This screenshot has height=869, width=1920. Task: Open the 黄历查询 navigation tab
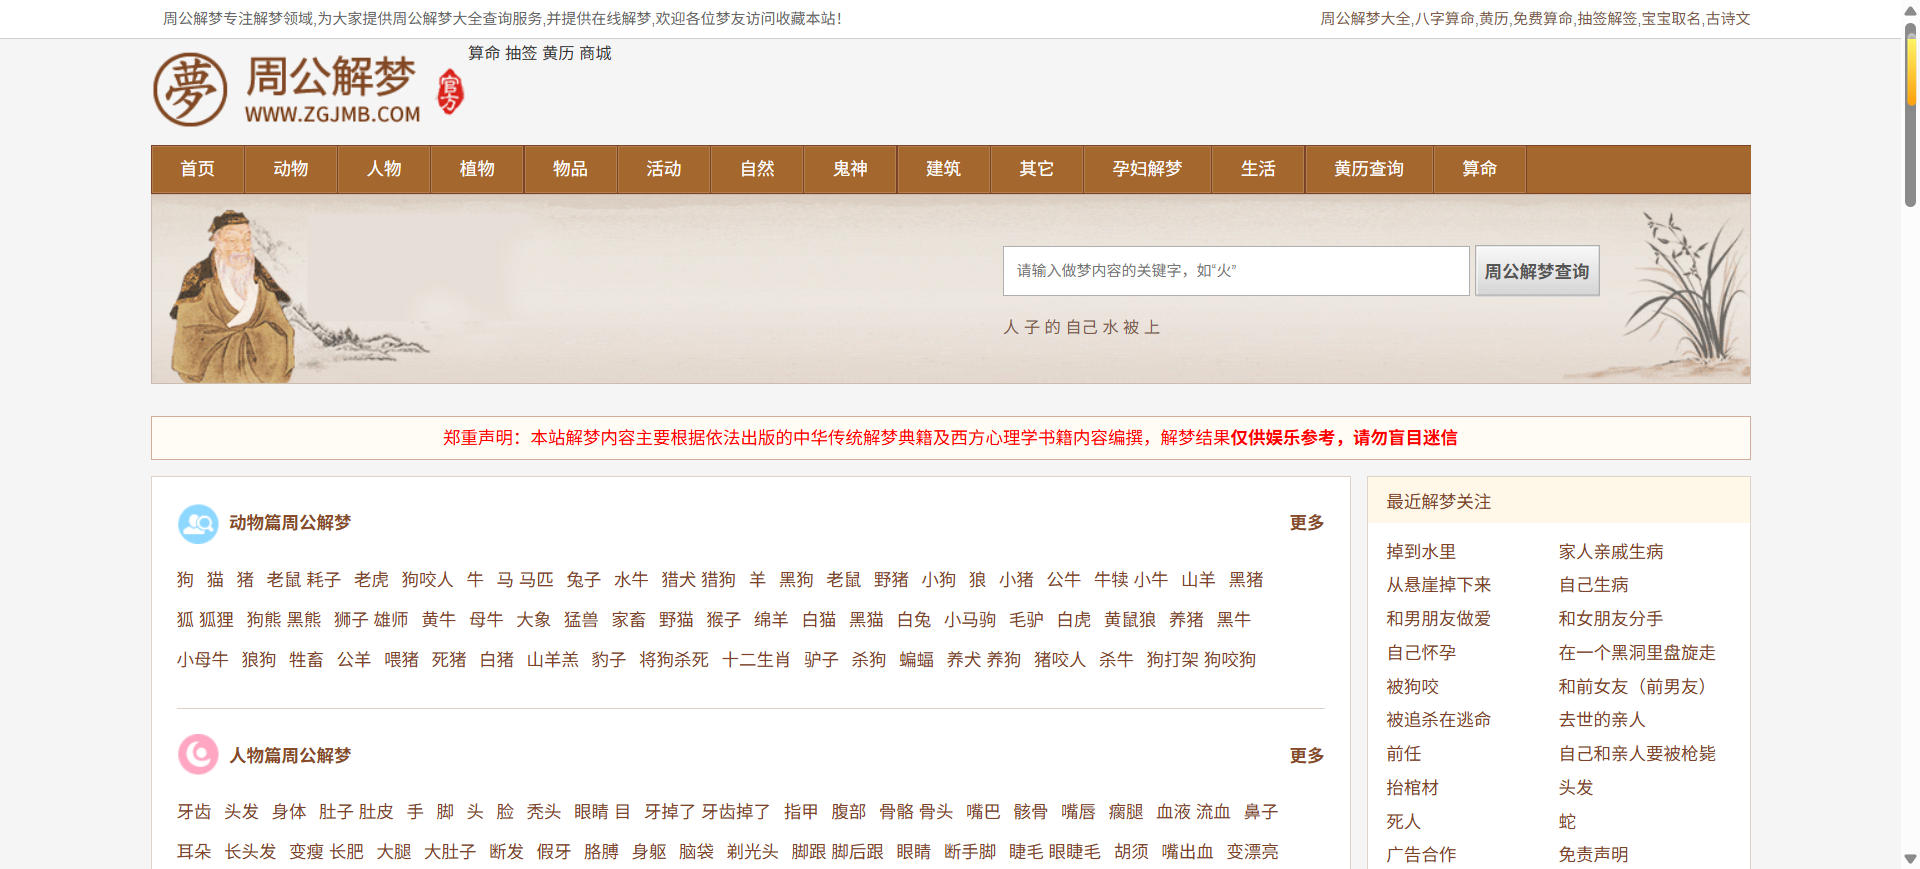[x=1369, y=169]
